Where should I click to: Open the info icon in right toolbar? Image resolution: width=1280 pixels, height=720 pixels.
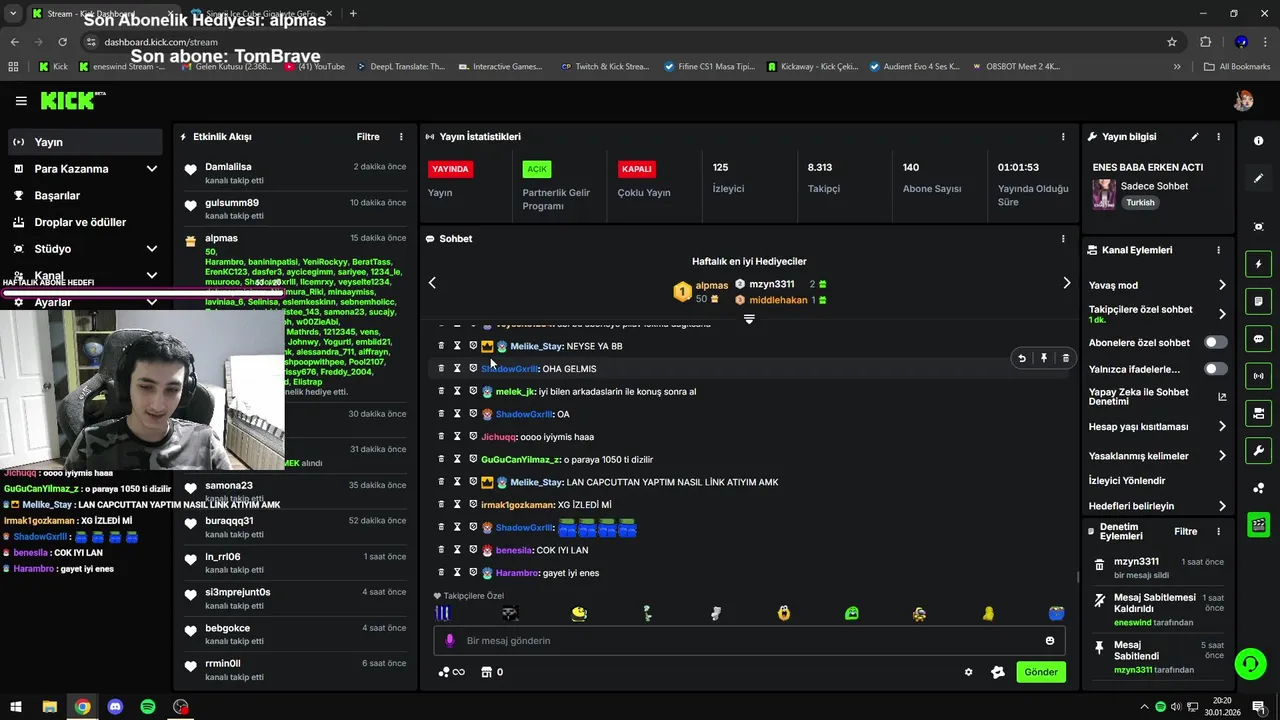click(x=1258, y=141)
